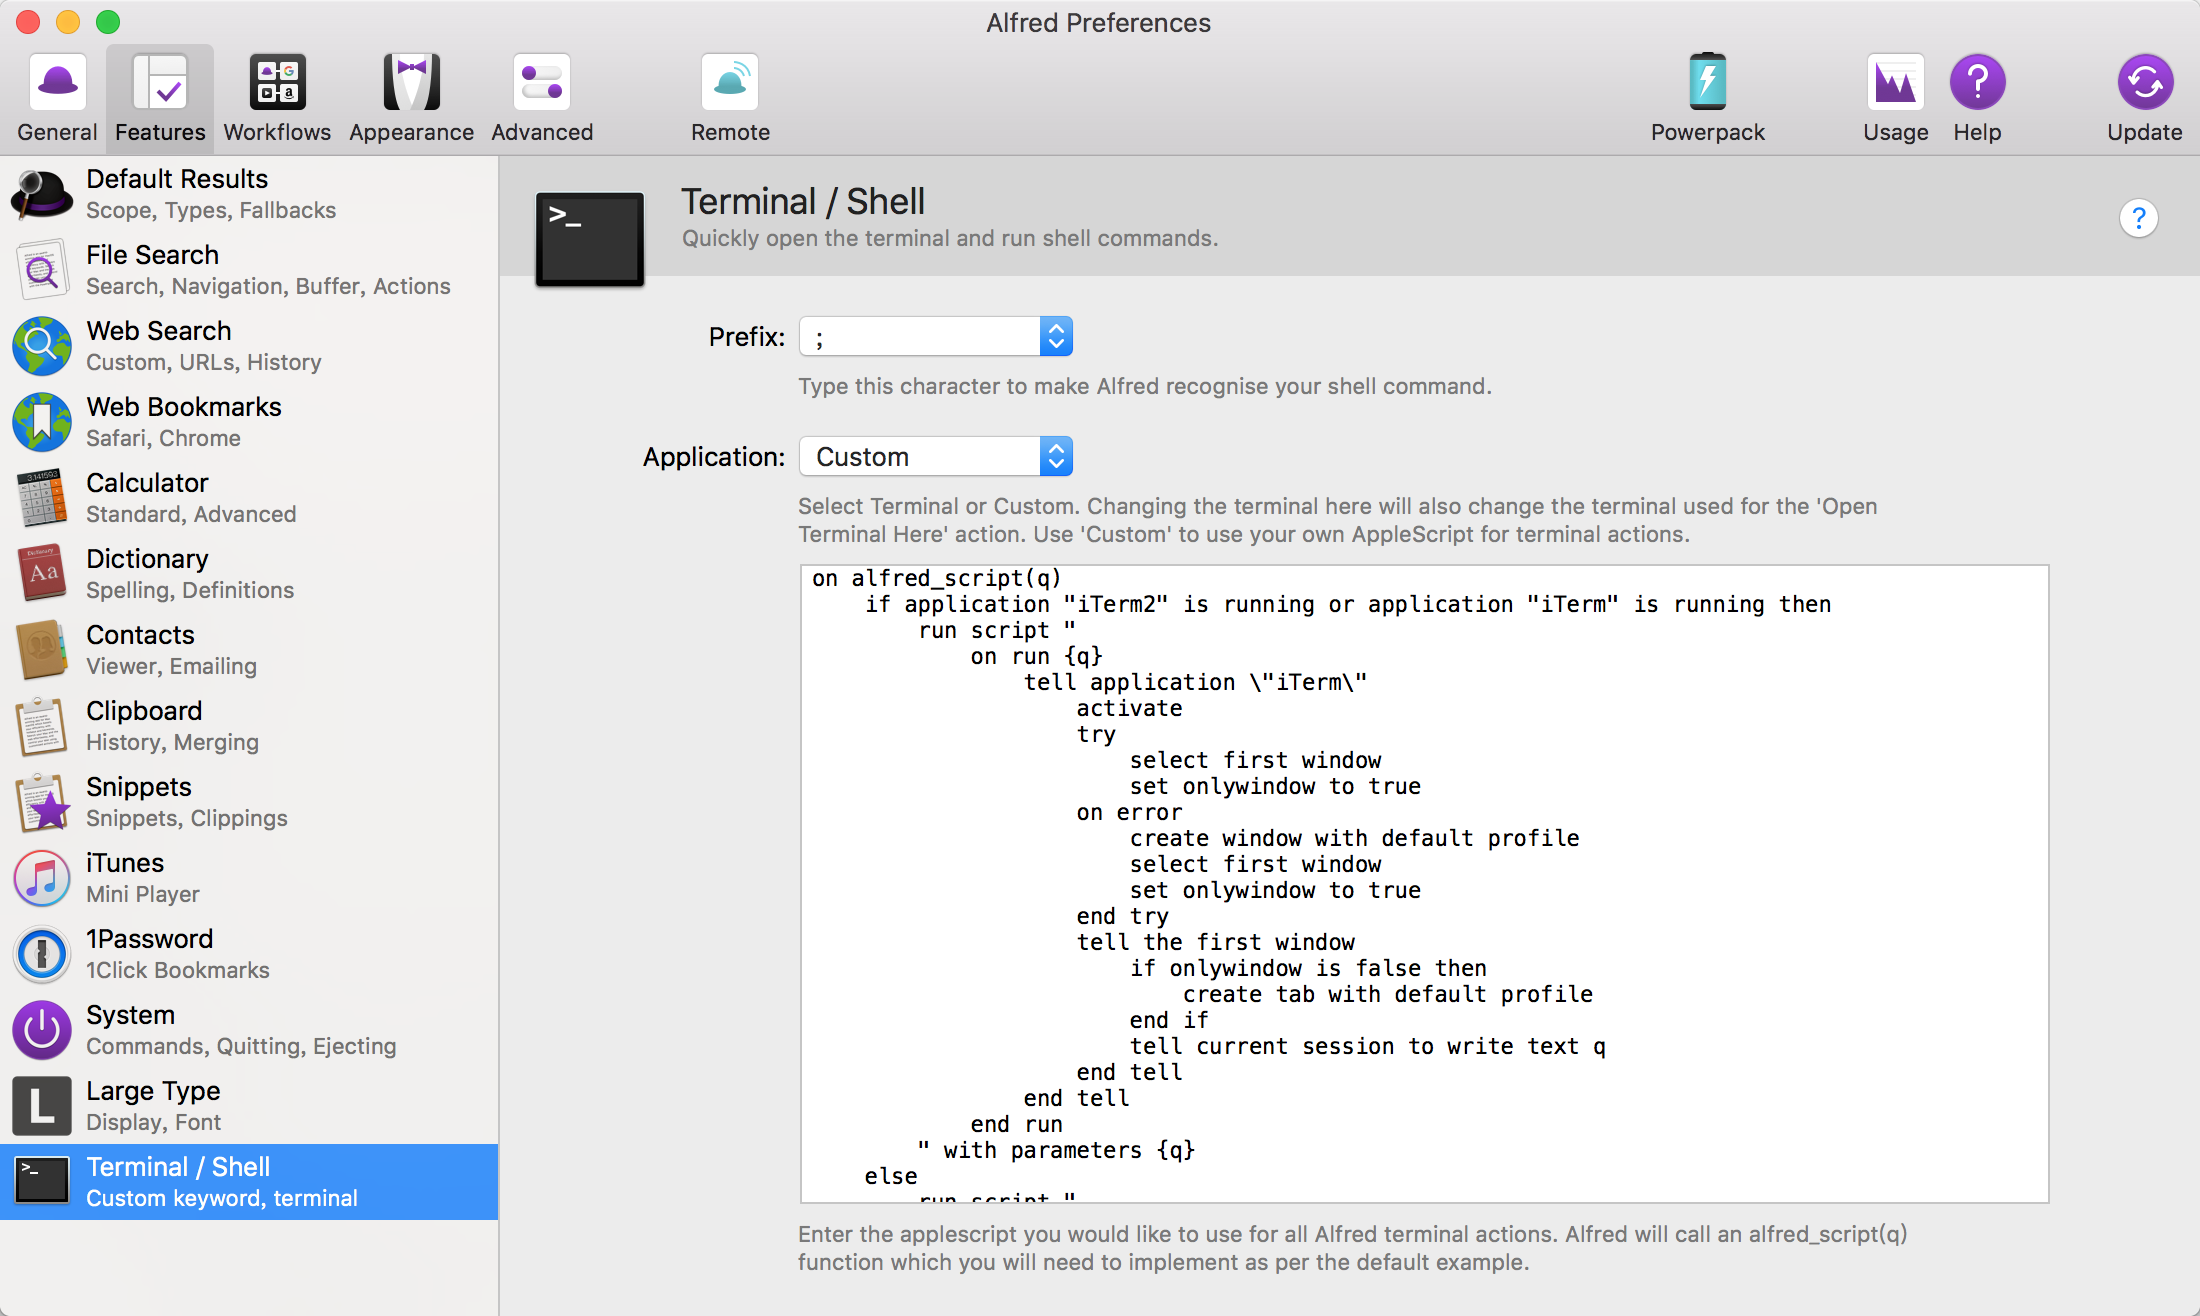Viewport: 2200px width, 1316px height.
Task: Open the Advanced settings tab
Action: (x=542, y=98)
